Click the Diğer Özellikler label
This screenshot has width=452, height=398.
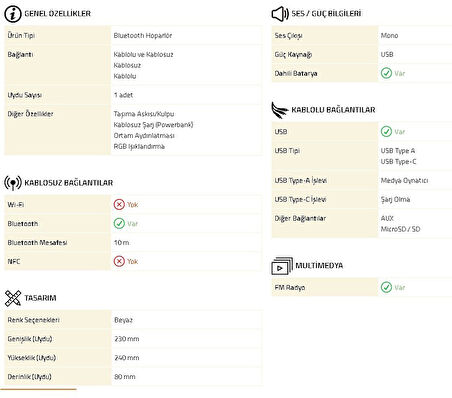pos(30,114)
